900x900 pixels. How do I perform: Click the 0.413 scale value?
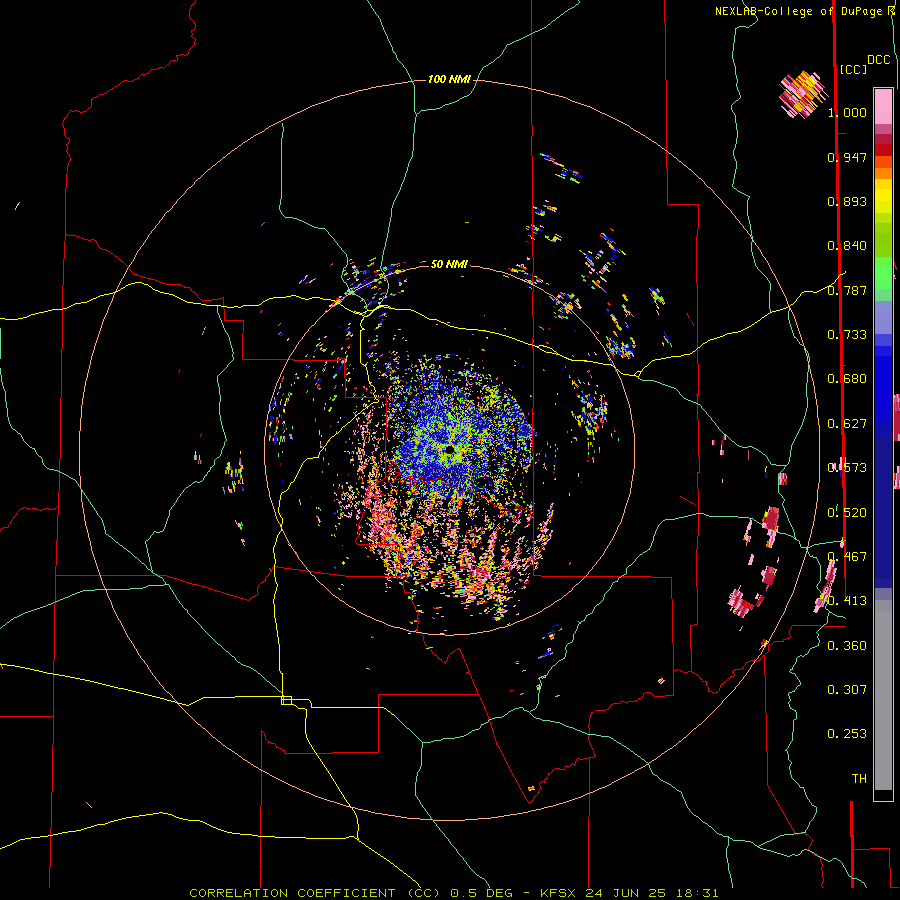pyautogui.click(x=847, y=601)
